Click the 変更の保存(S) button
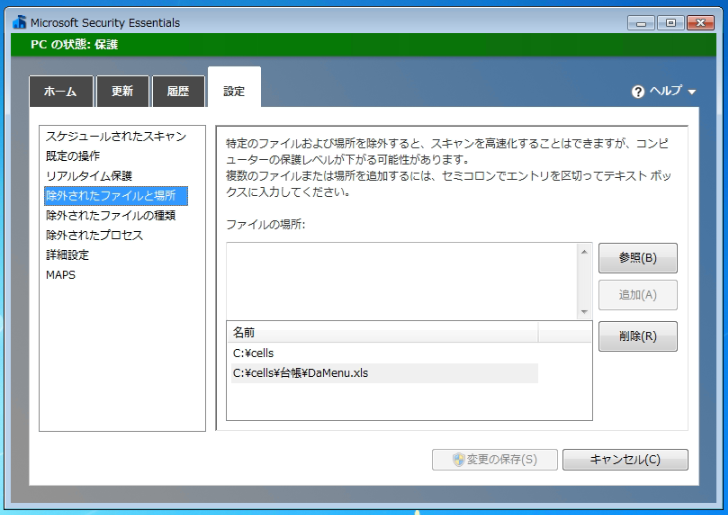 (494, 459)
